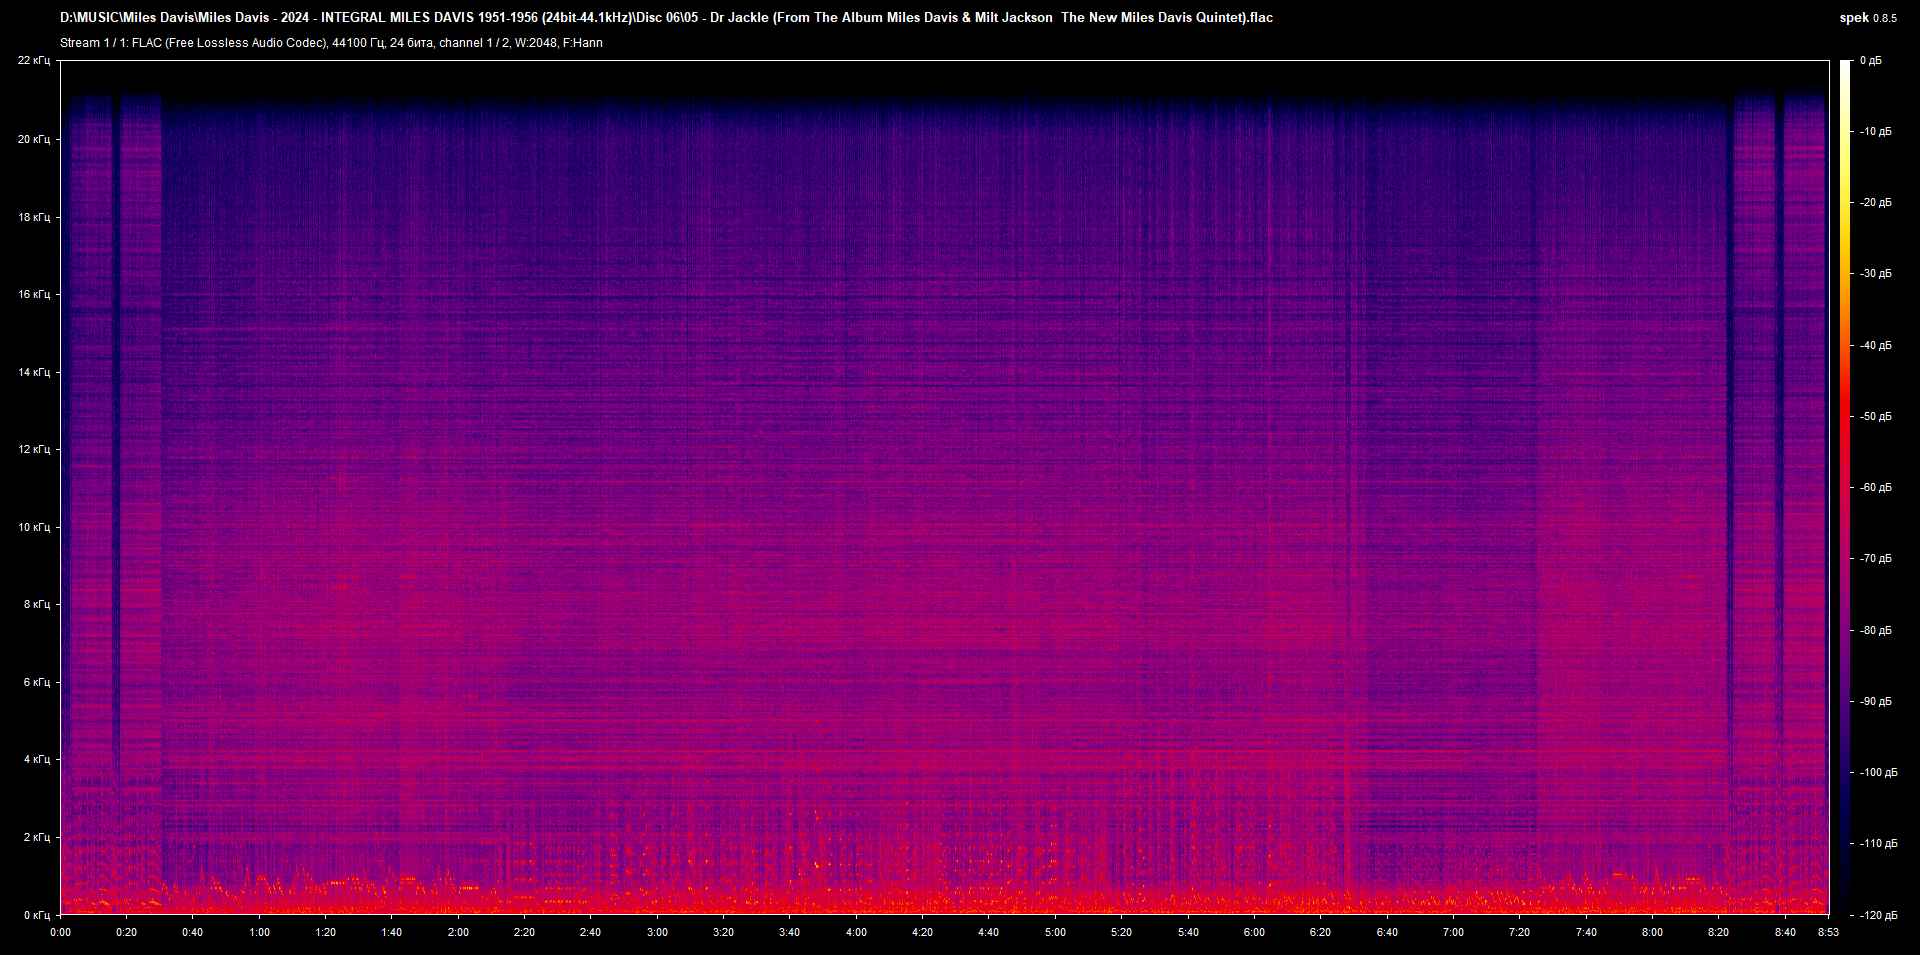This screenshot has height=955, width=1920.
Task: Click the 'spek 0.8.5' version label
Action: [1868, 18]
